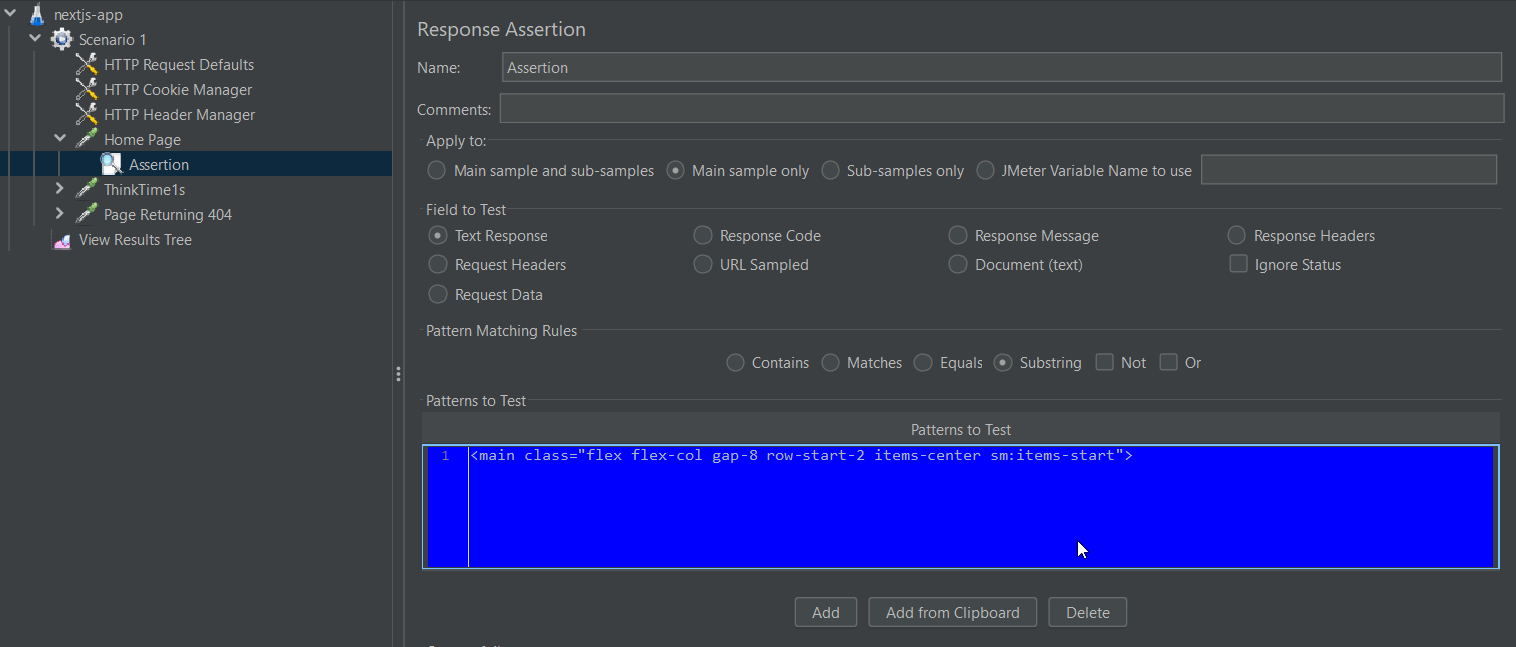
Task: Click the Home Page sampler pipette icon
Action: (x=87, y=140)
